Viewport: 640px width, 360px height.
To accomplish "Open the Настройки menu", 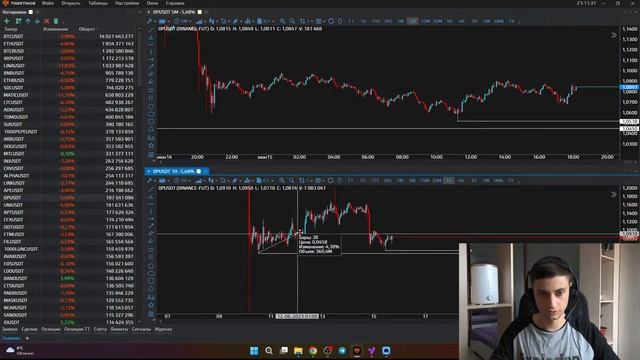I will click(127, 3).
